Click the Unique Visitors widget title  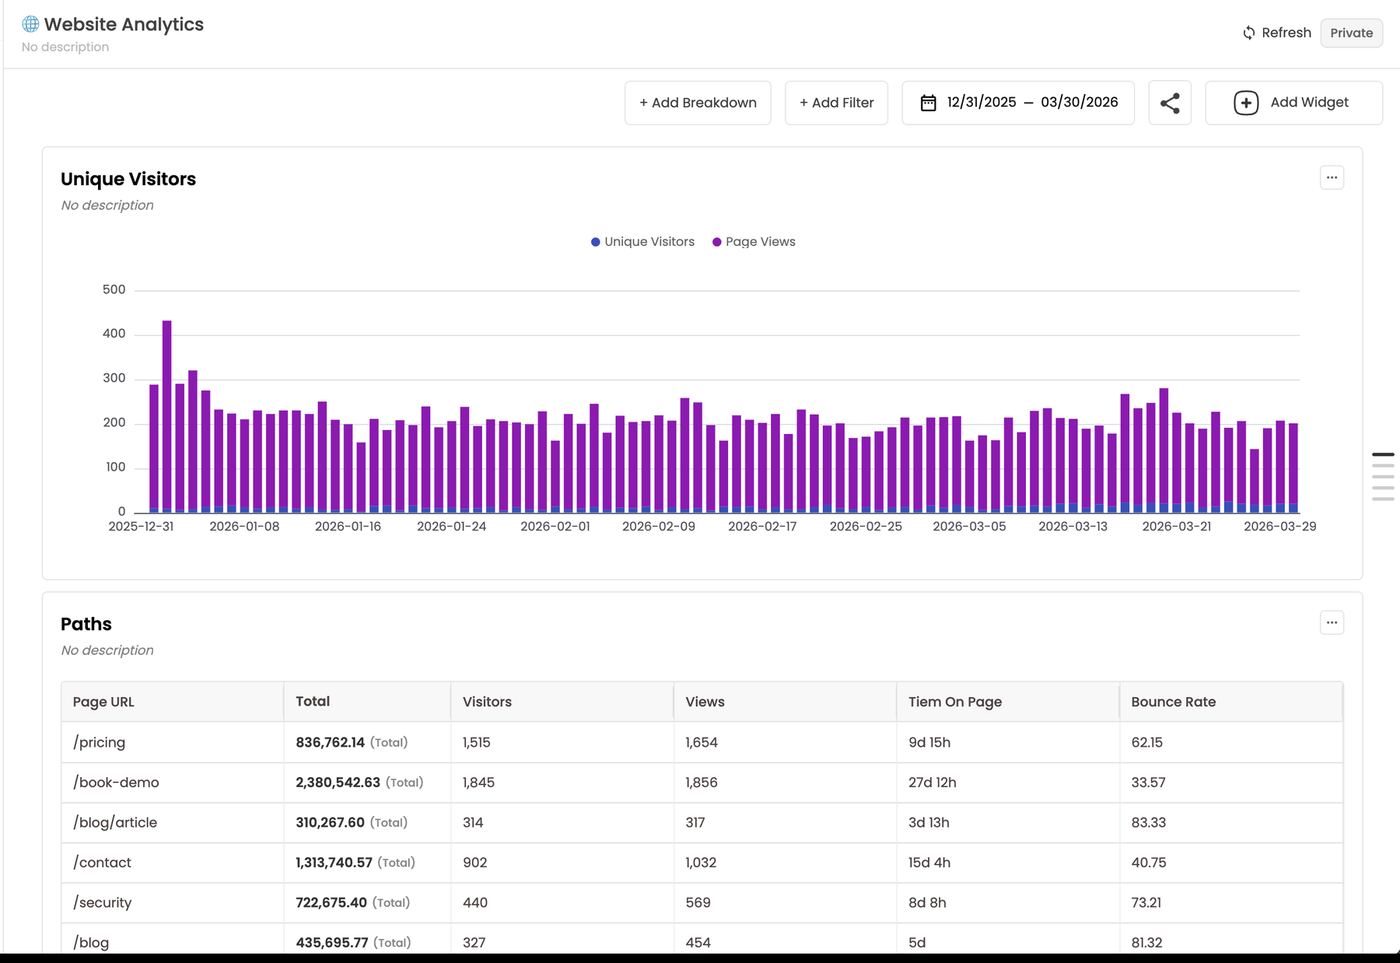click(128, 179)
